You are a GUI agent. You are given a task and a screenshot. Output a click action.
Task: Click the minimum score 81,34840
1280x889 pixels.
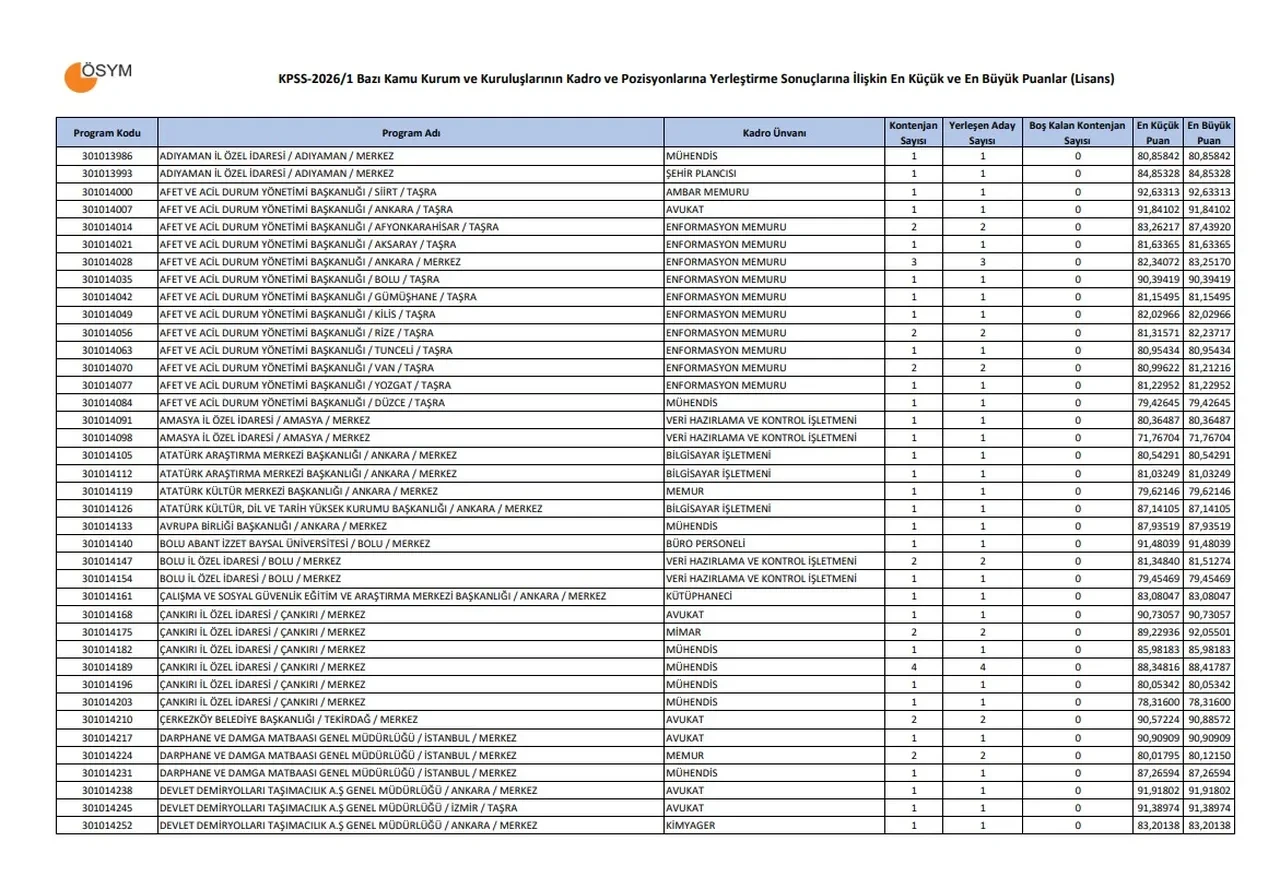point(1158,562)
